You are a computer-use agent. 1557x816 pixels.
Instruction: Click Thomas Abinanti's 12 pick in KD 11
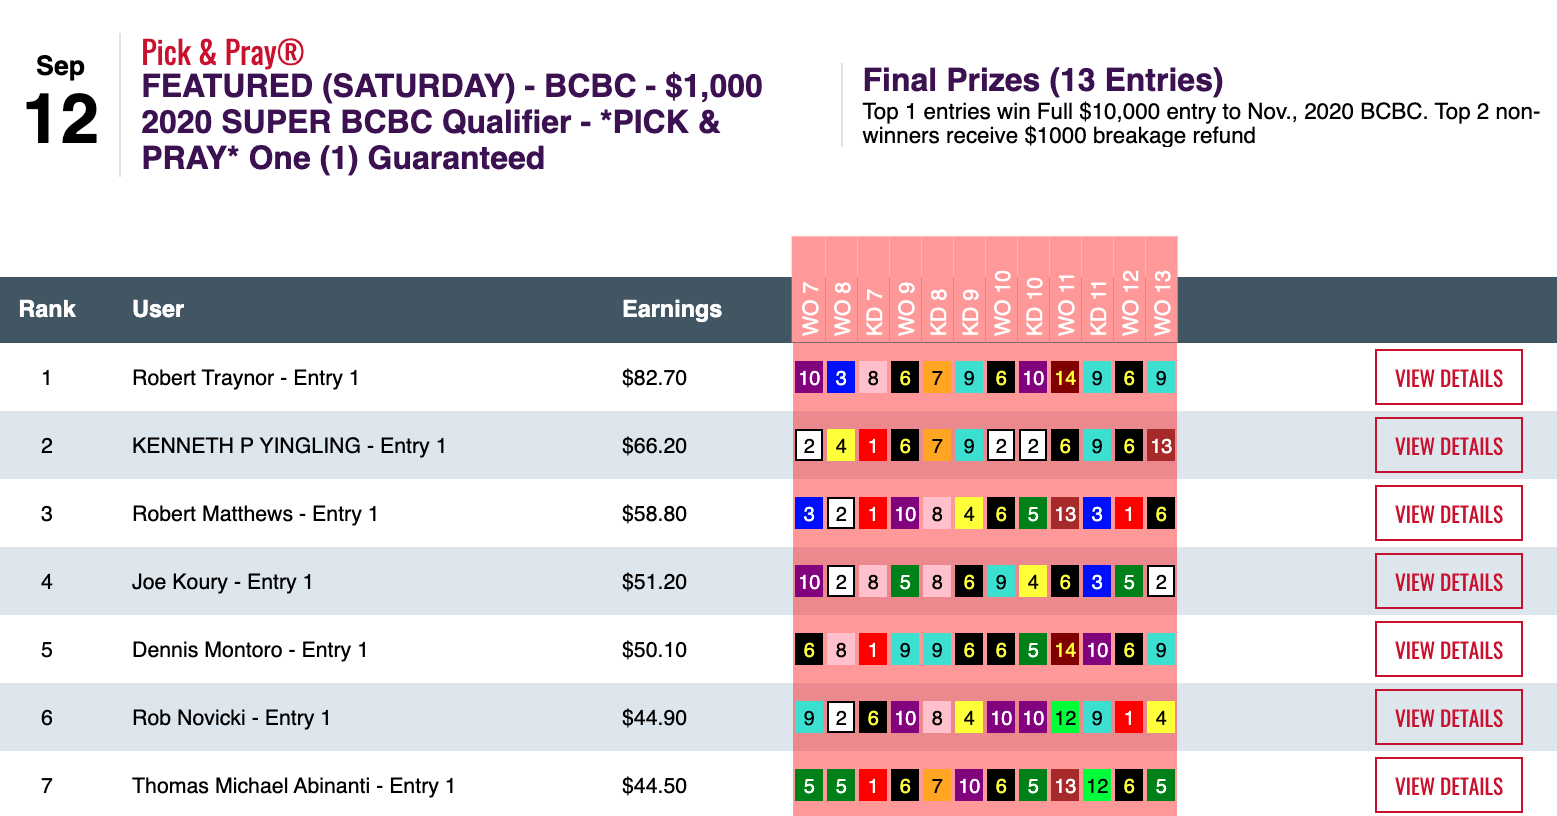pos(1097,786)
